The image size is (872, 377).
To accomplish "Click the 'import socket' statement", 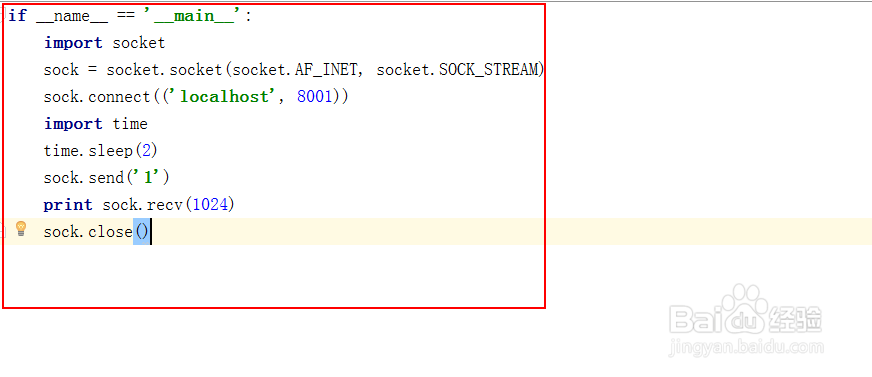I will coord(105,43).
